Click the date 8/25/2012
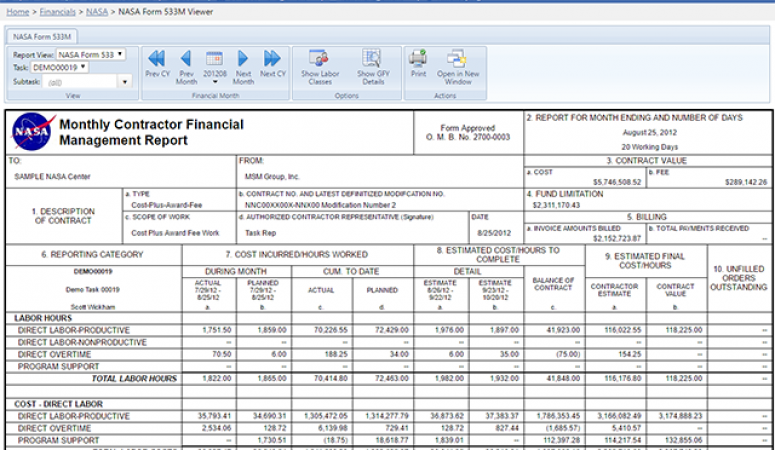 pos(494,233)
